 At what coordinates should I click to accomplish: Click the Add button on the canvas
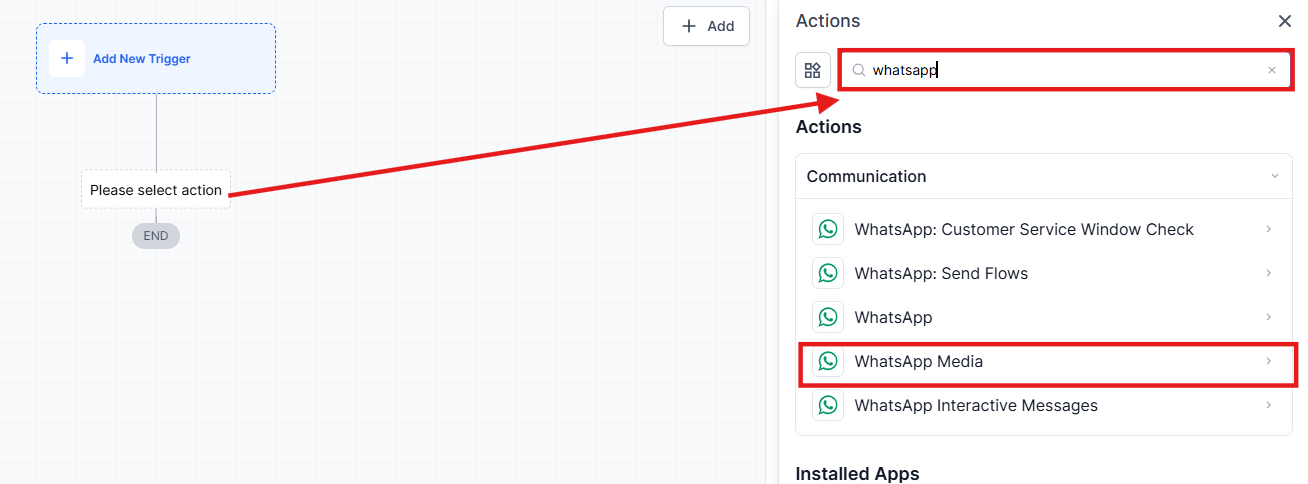click(706, 26)
